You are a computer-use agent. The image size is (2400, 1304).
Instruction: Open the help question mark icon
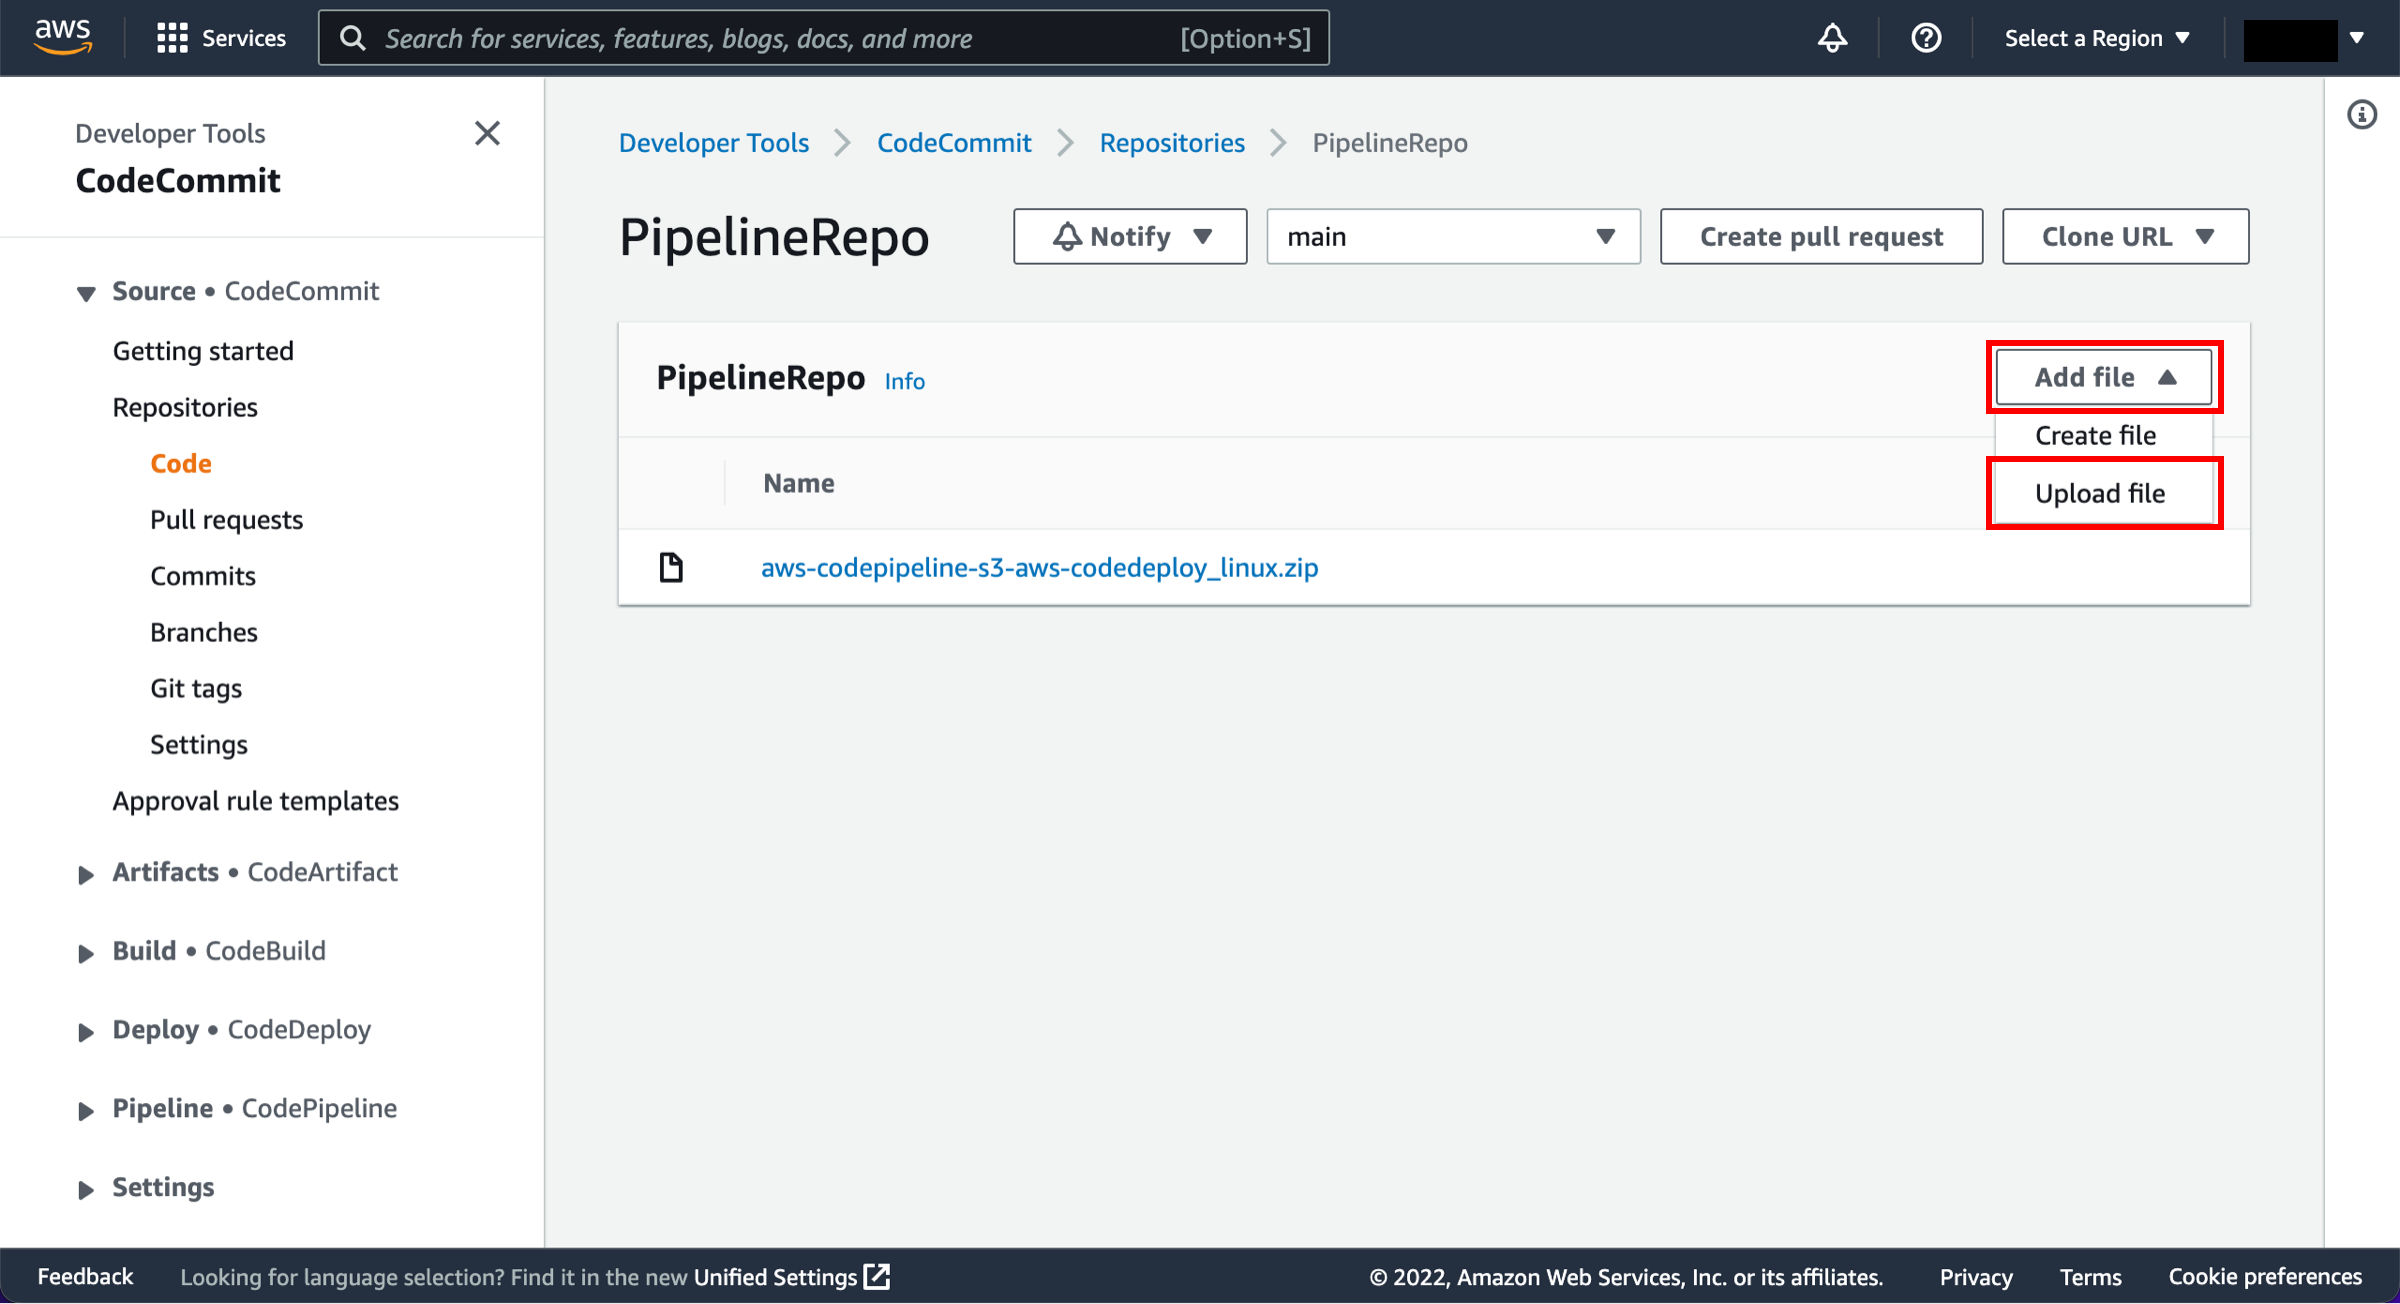(1926, 38)
